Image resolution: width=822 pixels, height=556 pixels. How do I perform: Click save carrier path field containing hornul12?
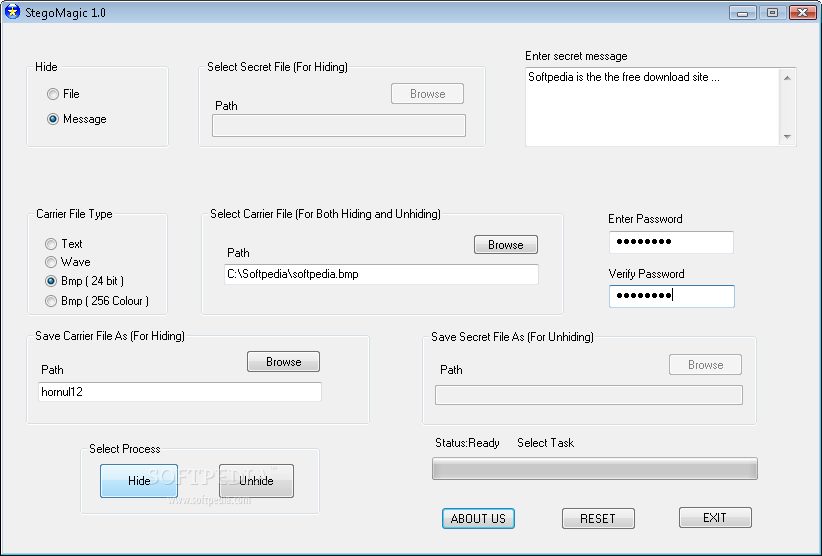[x=180, y=392]
